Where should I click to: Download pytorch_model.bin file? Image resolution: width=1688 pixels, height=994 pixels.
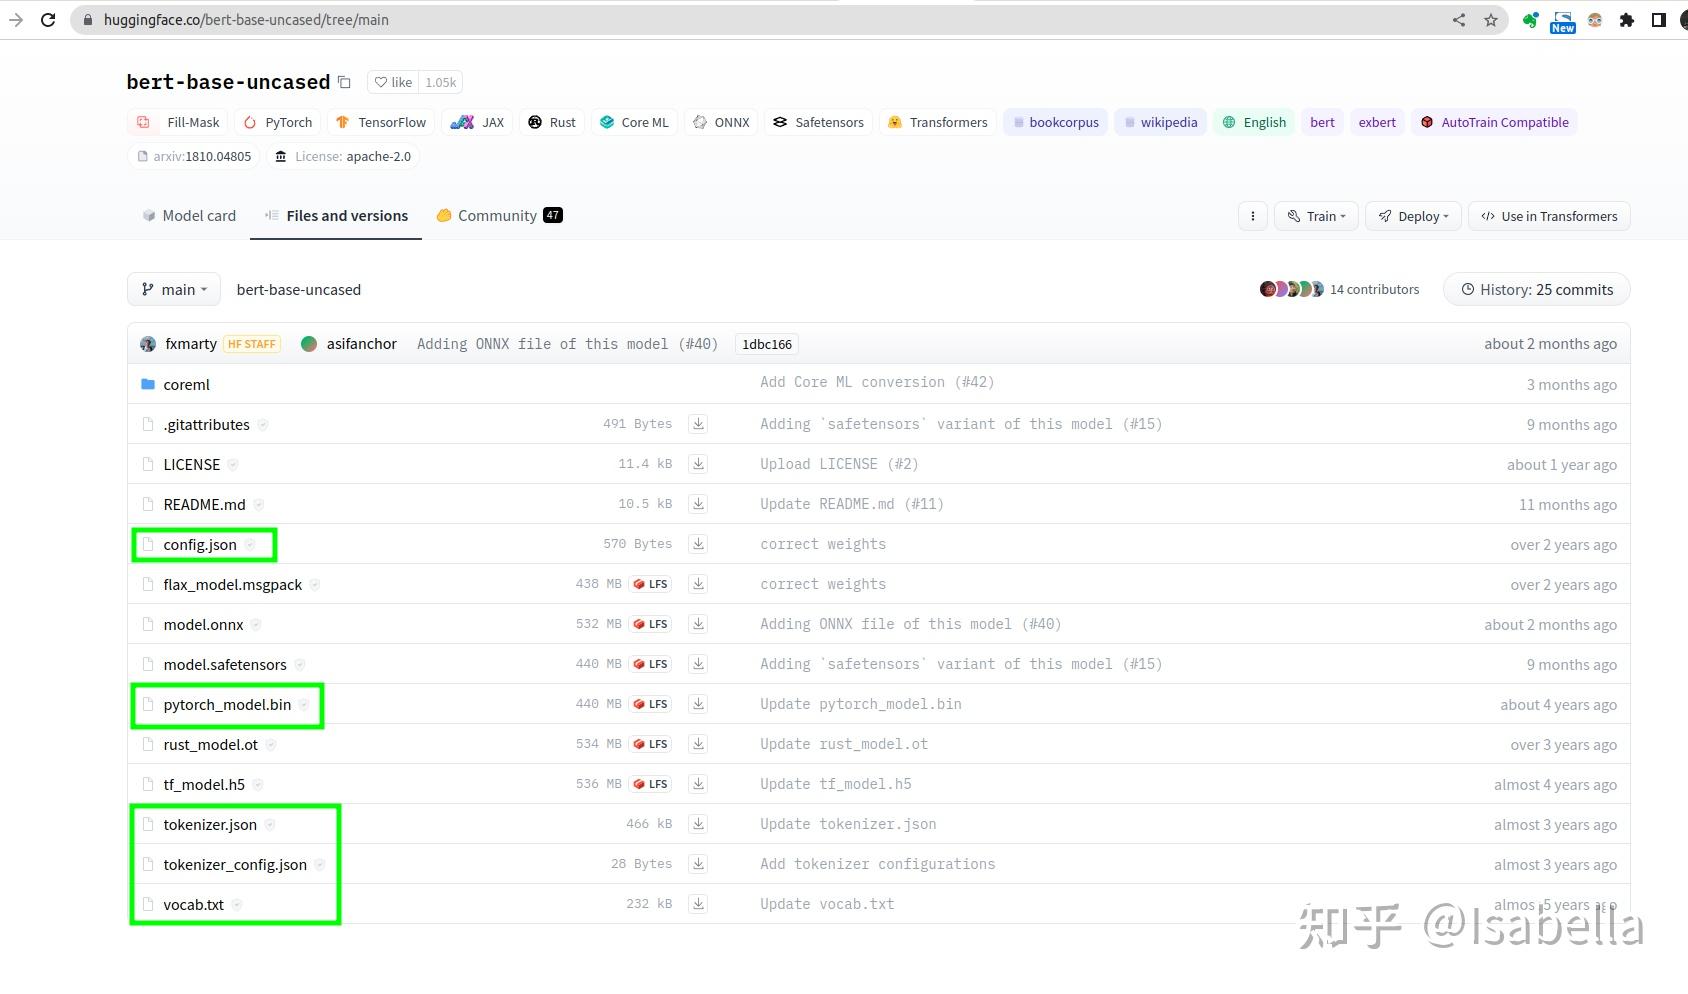(x=698, y=704)
